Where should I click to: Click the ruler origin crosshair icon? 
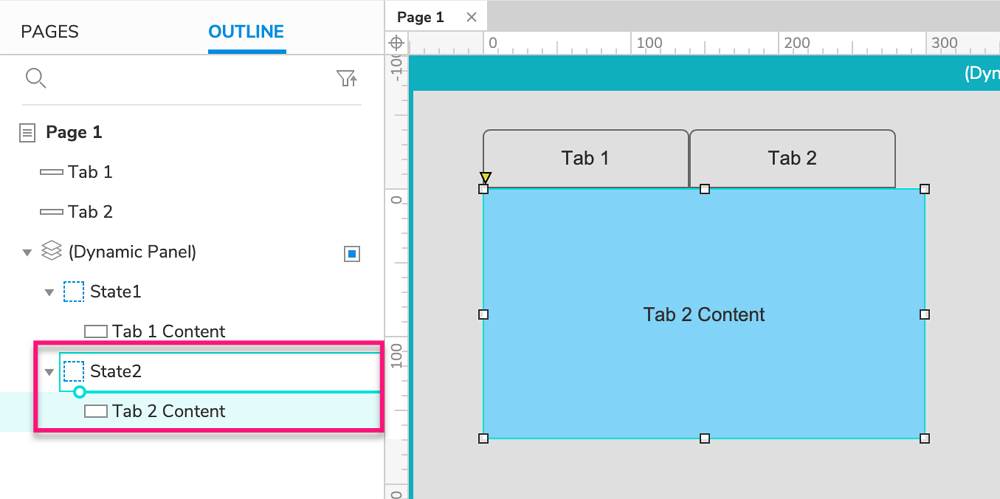pos(397,43)
